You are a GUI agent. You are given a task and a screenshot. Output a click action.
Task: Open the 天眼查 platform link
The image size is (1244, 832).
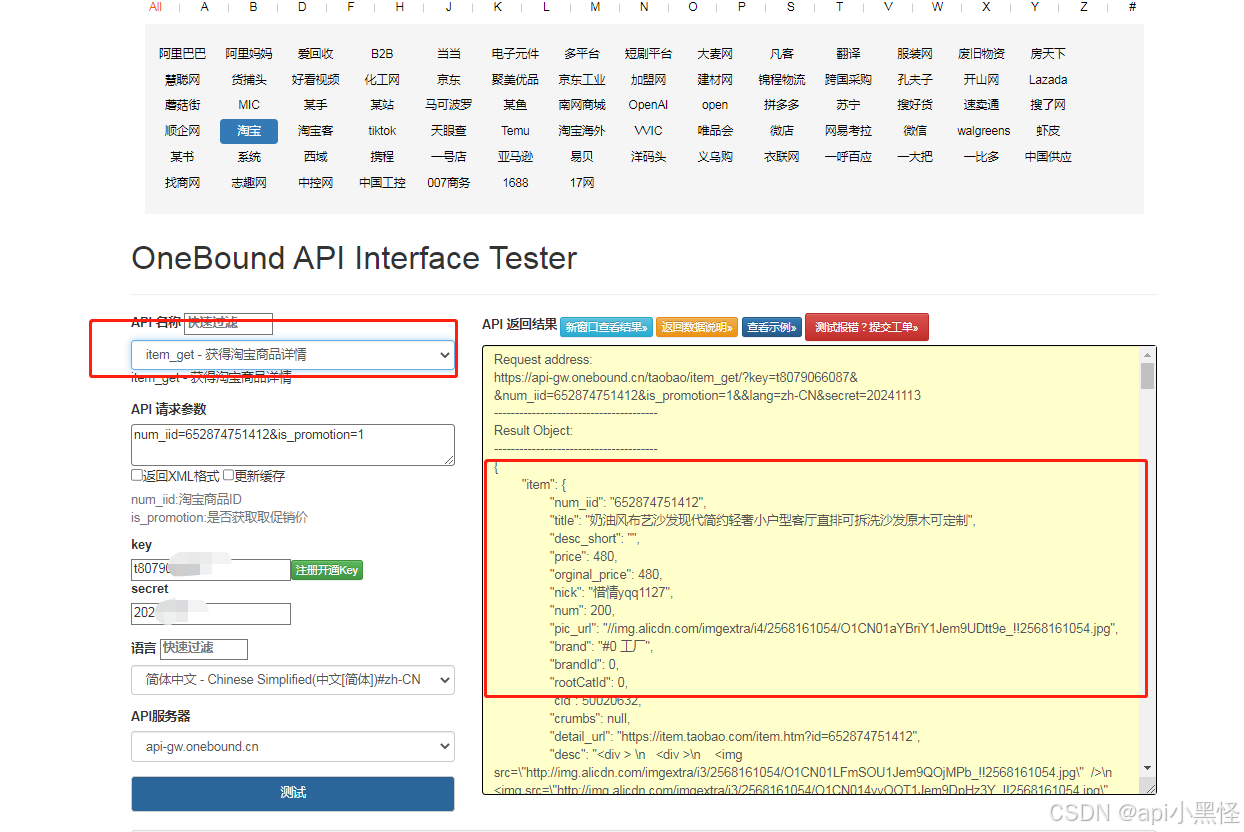[x=449, y=131]
